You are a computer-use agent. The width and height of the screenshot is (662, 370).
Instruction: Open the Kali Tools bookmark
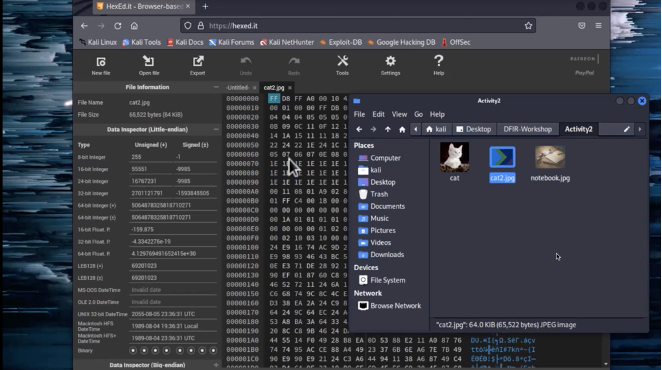point(141,42)
